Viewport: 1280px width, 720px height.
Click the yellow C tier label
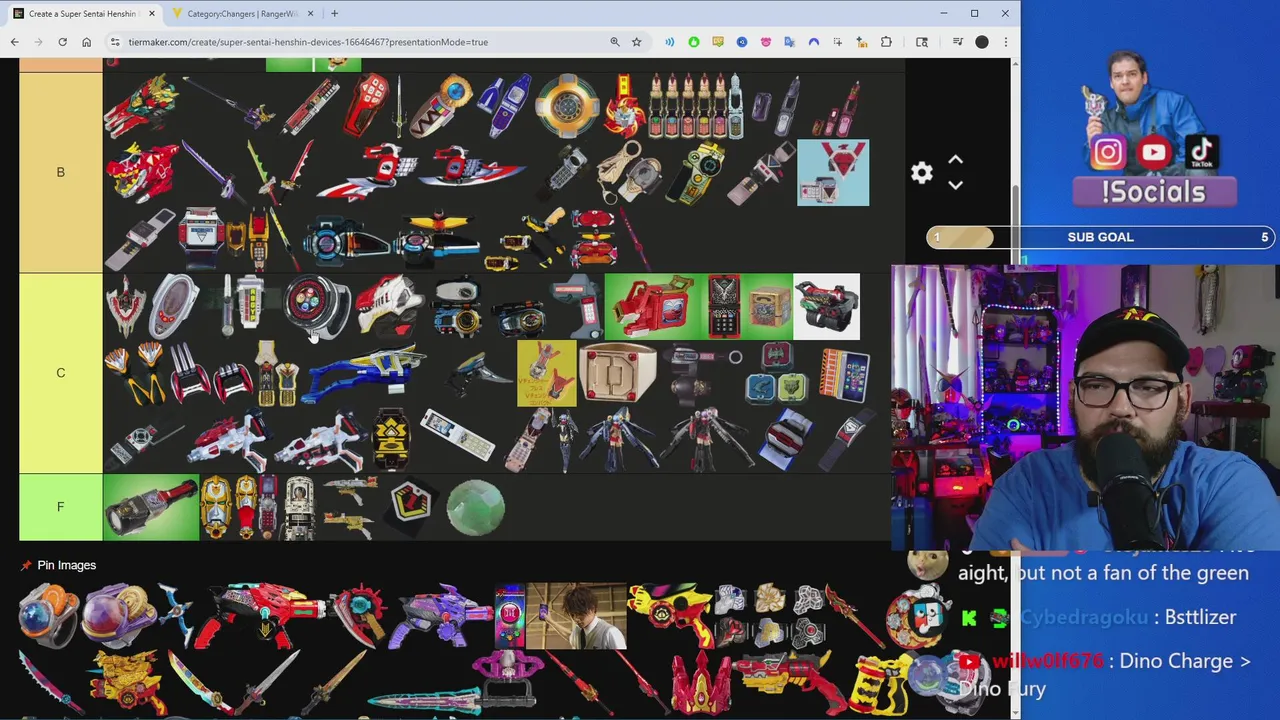pyautogui.click(x=60, y=373)
